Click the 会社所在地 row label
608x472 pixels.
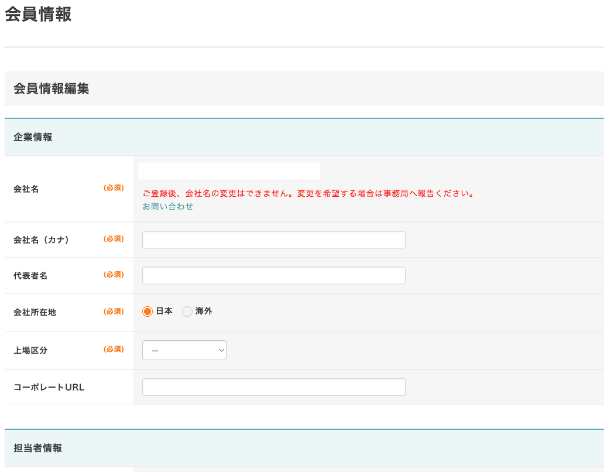point(34,312)
